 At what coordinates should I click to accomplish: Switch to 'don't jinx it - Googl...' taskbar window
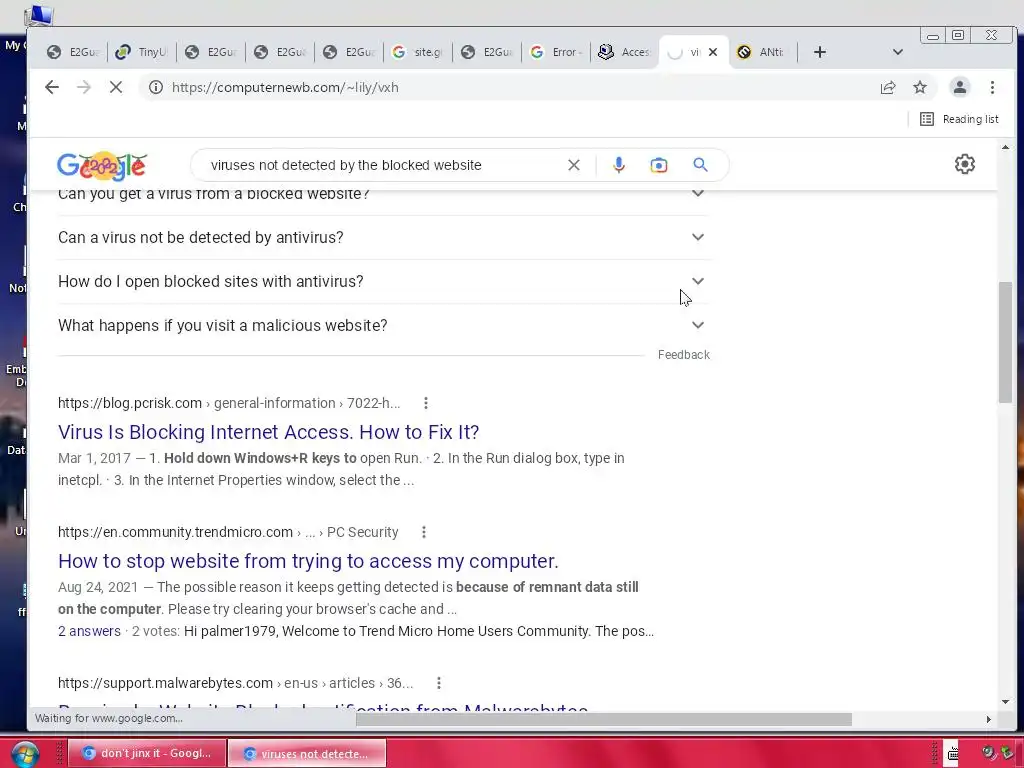[147, 754]
